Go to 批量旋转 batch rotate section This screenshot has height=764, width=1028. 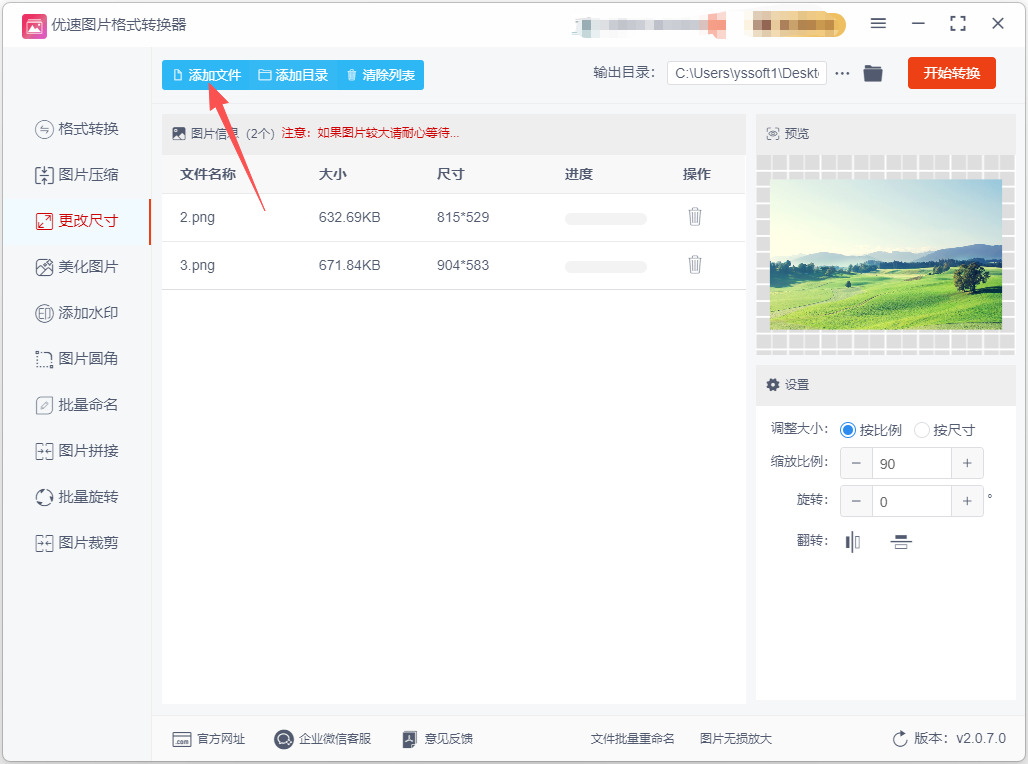coord(77,497)
